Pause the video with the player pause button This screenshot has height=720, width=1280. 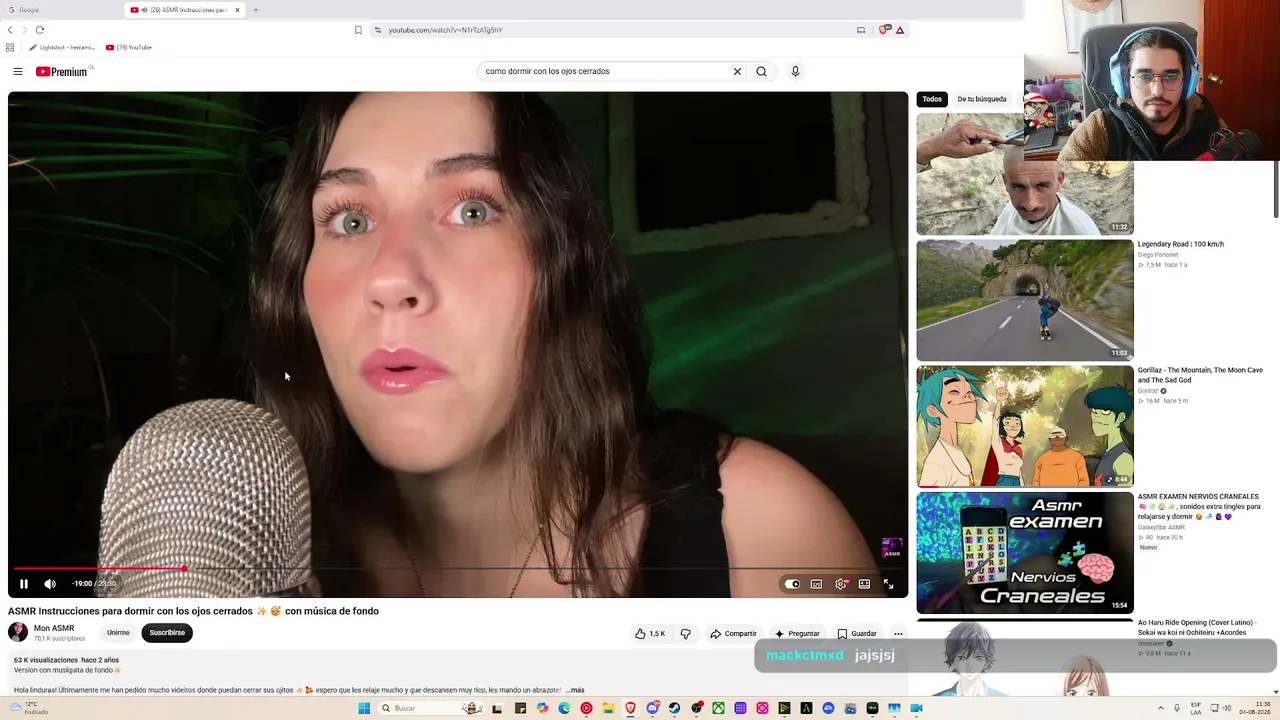click(x=24, y=584)
